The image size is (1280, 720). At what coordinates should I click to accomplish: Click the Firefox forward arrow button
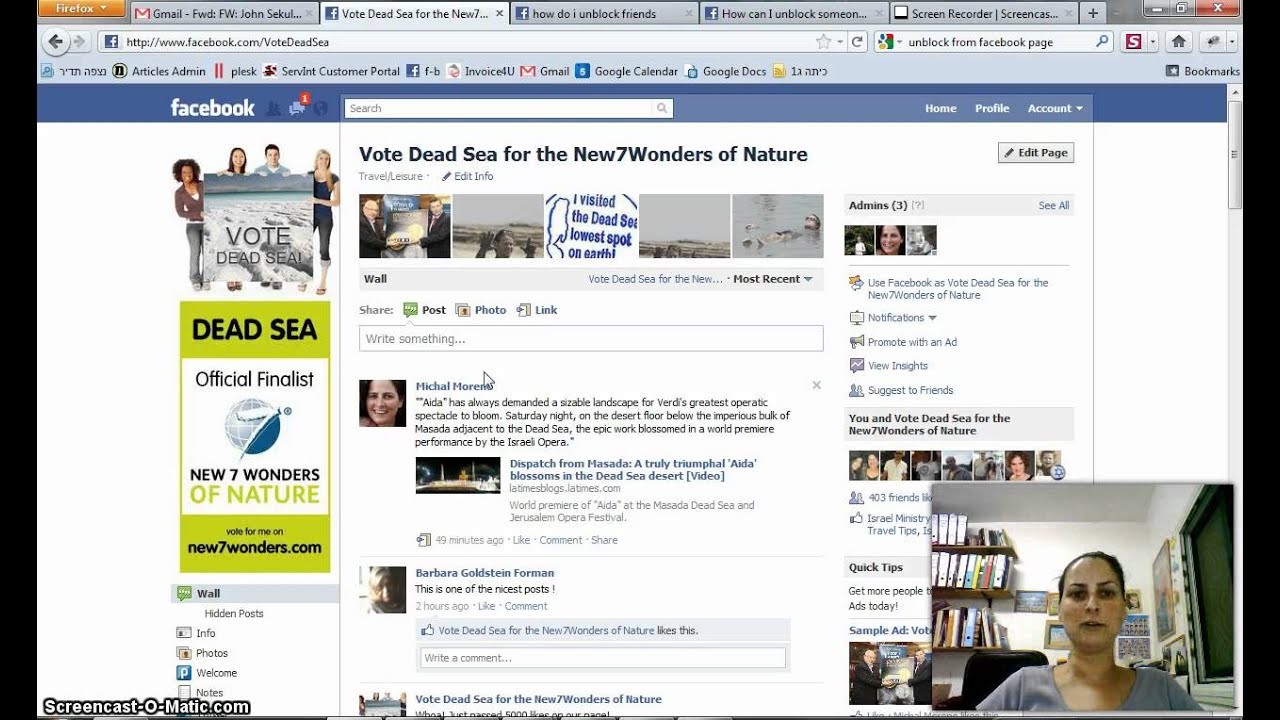[78, 42]
